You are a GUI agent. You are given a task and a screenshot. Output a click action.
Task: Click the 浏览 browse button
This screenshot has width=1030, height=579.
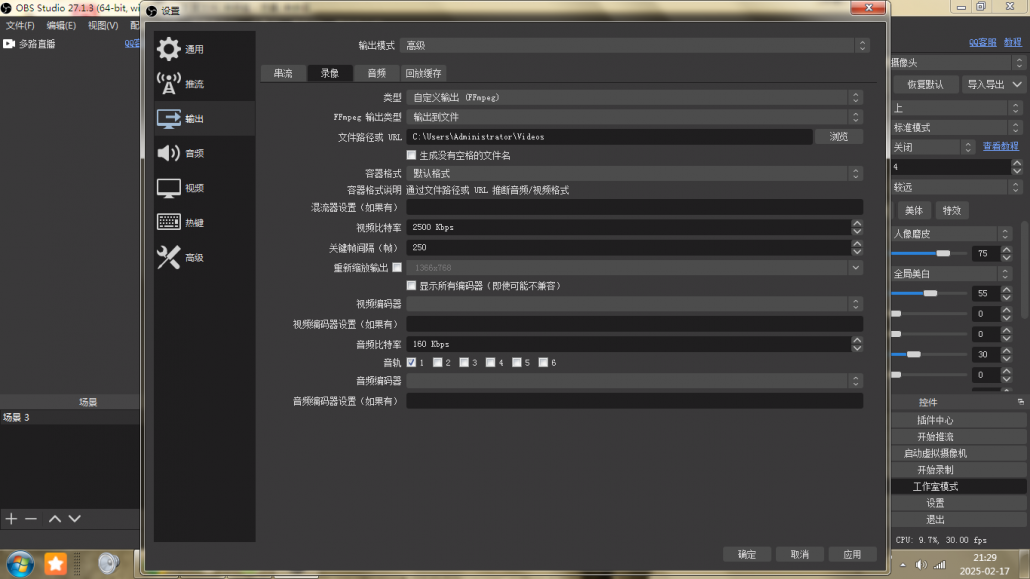coord(839,136)
